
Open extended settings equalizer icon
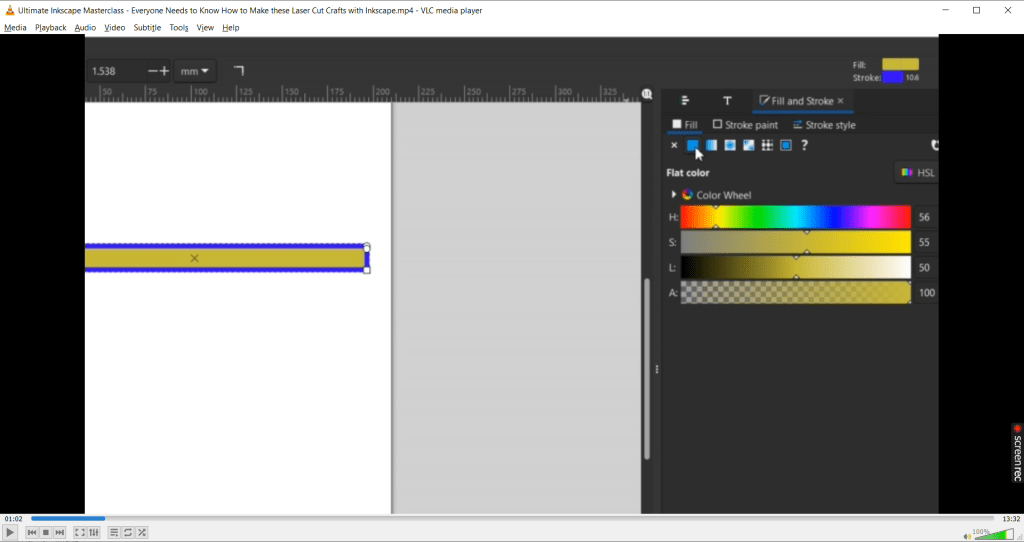[94, 533]
